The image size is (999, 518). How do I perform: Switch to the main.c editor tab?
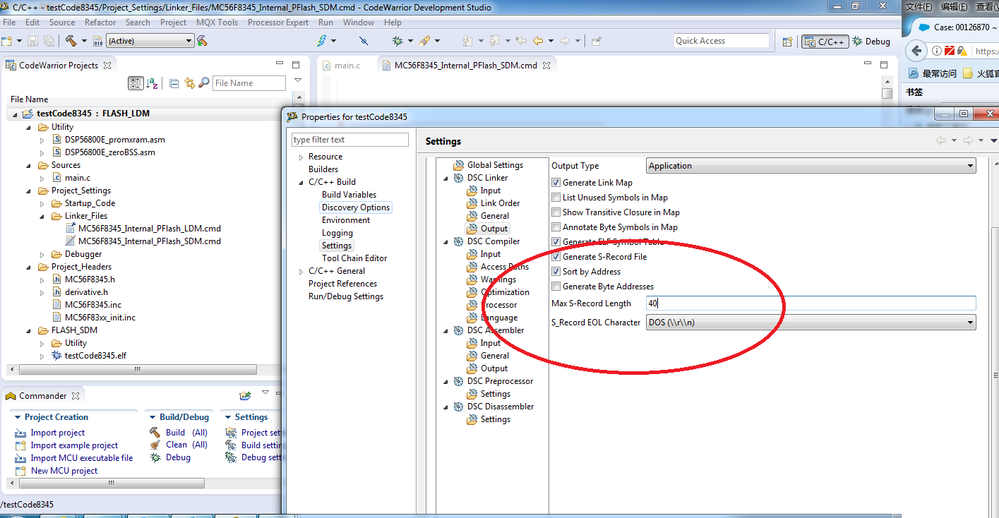[341, 66]
